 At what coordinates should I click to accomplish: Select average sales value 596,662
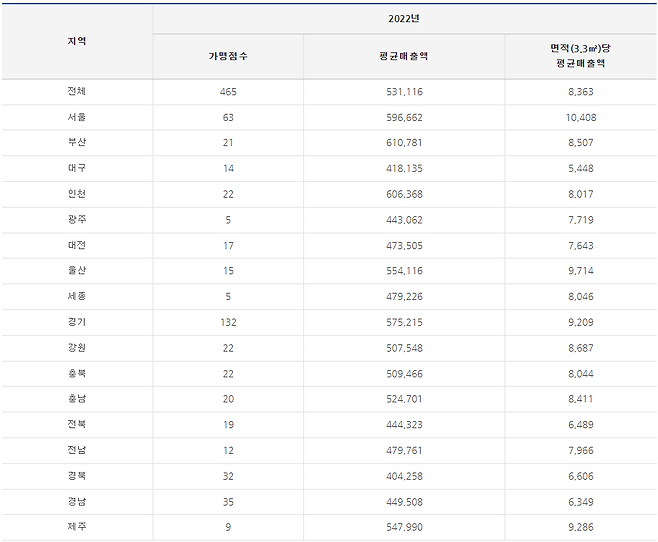click(404, 117)
